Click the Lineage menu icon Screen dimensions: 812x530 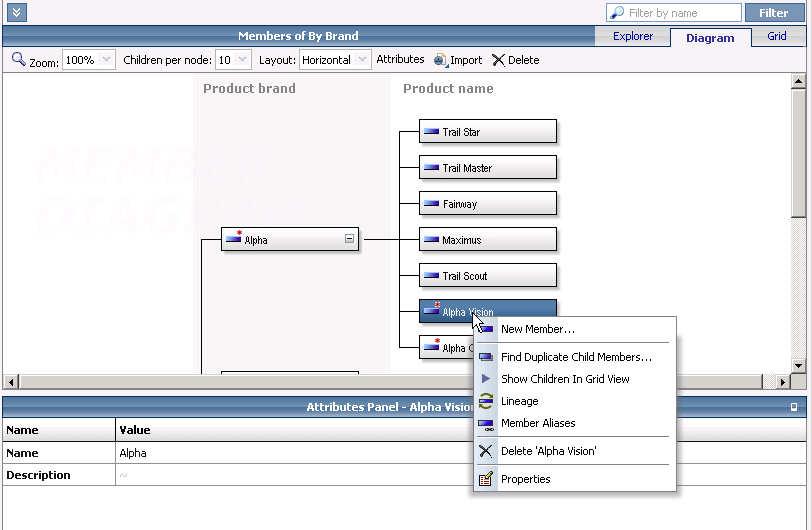coord(486,401)
